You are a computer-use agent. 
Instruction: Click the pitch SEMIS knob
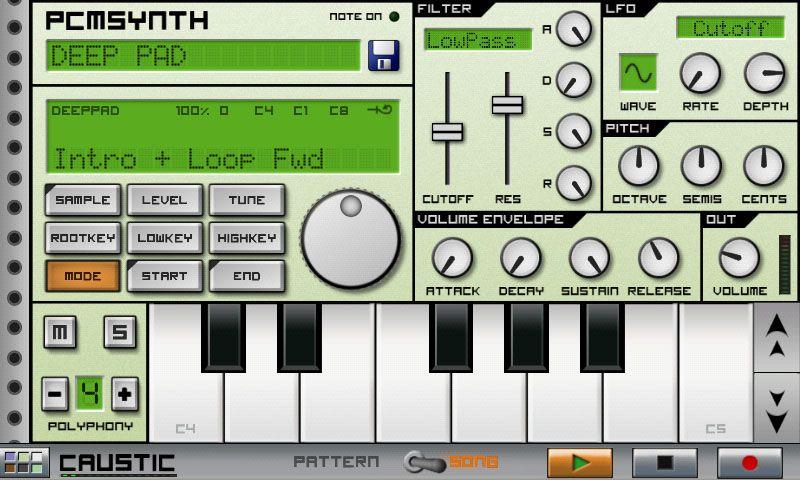coord(701,166)
